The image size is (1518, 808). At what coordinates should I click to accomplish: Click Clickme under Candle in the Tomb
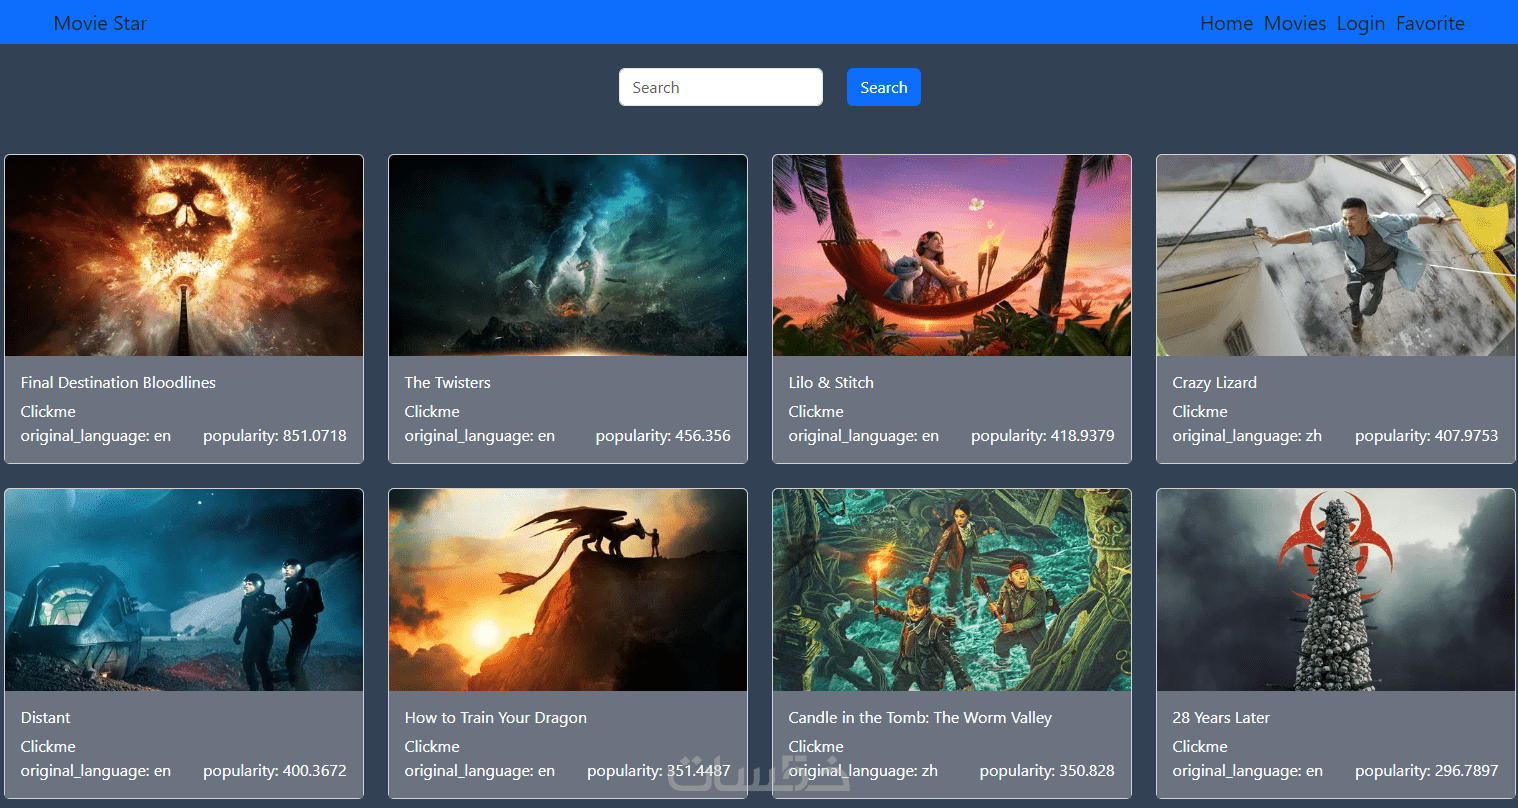(x=816, y=746)
